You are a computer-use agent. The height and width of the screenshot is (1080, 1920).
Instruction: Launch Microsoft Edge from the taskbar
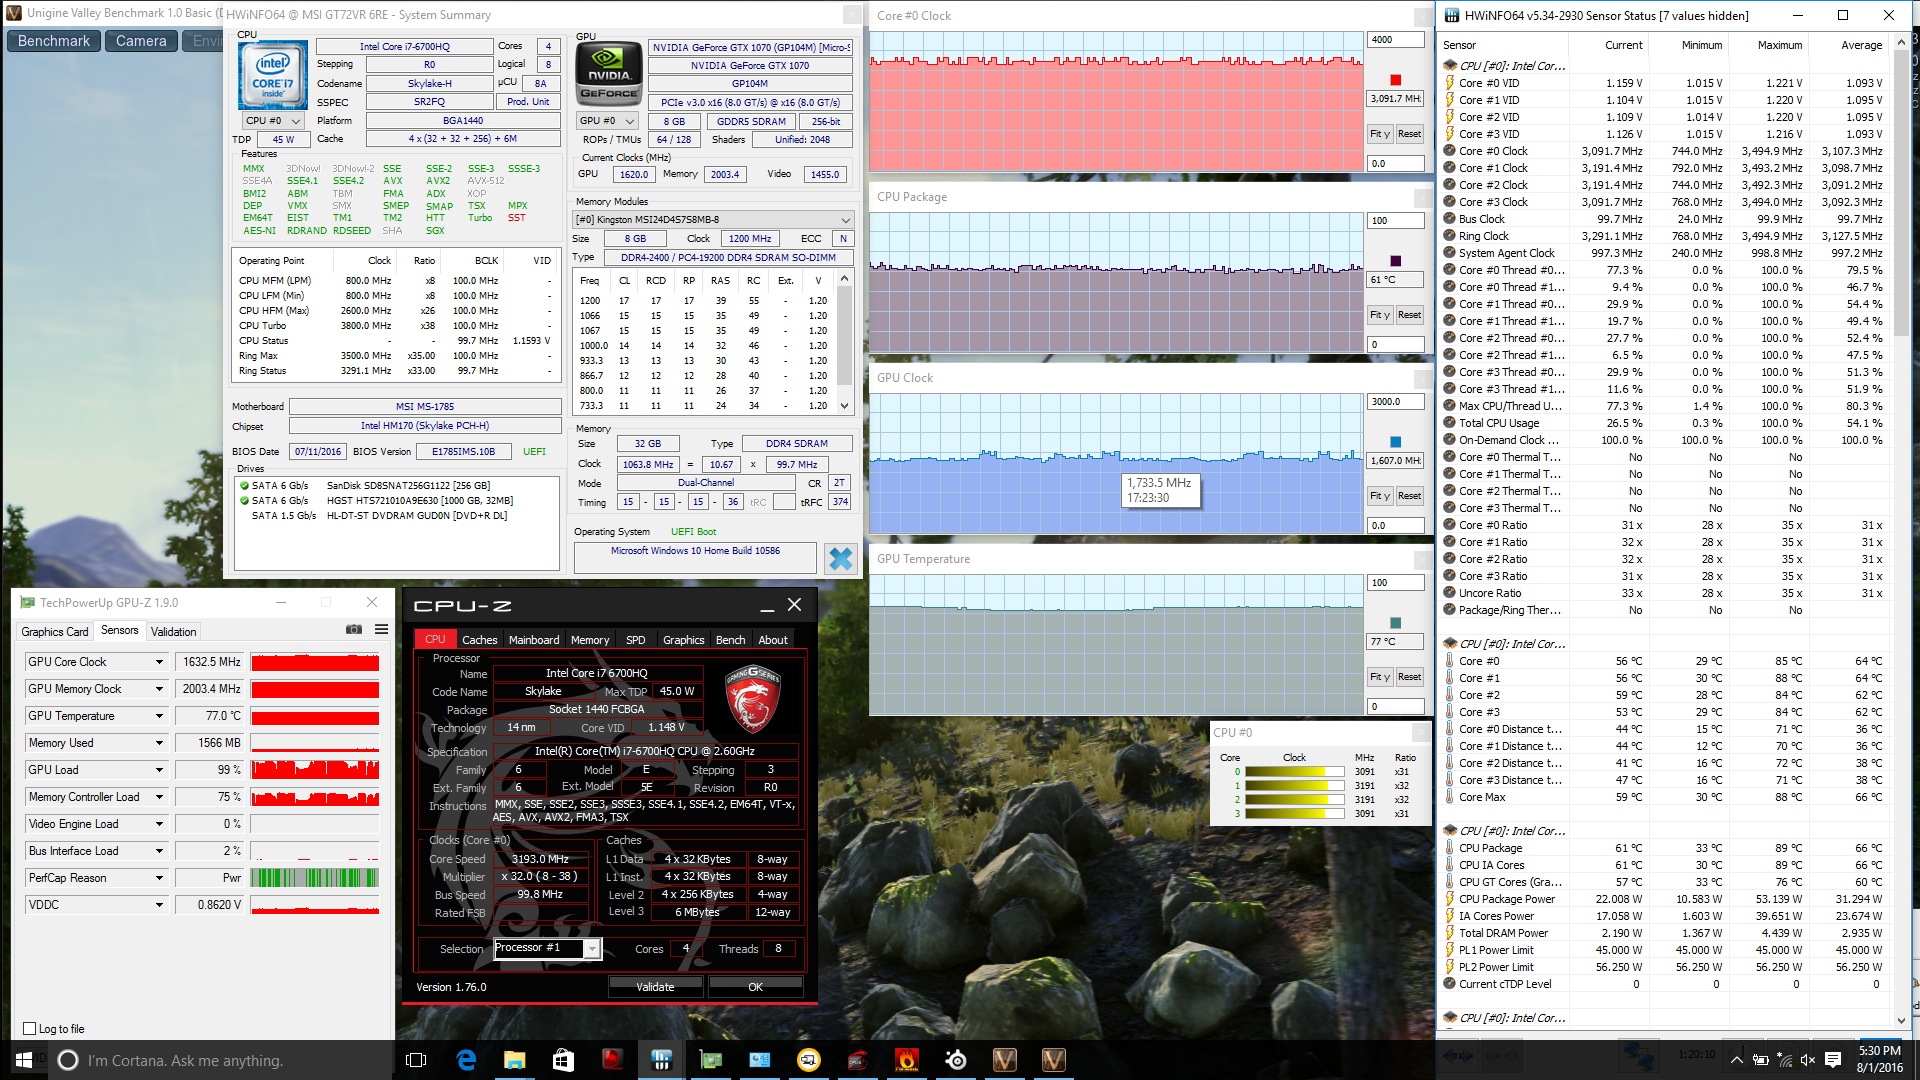466,1060
